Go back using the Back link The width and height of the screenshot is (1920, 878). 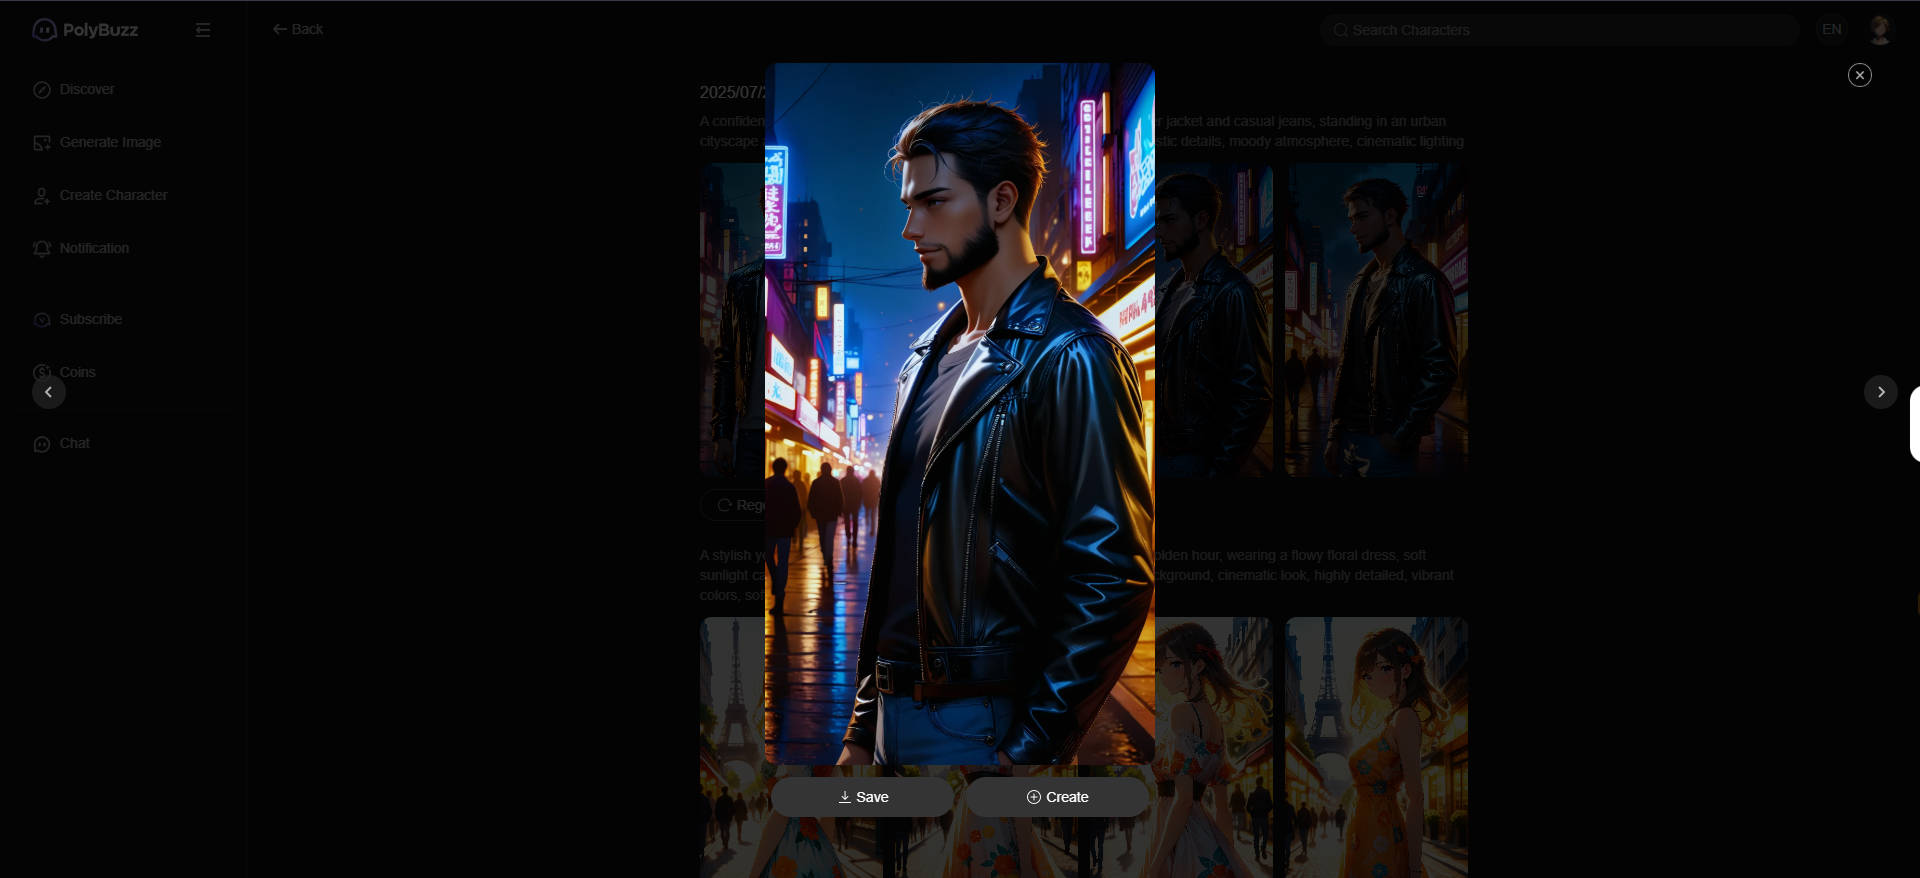tap(298, 29)
